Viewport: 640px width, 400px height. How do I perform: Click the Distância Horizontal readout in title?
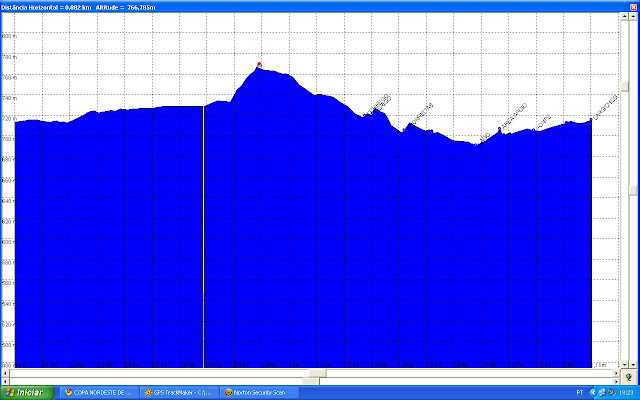click(46, 7)
